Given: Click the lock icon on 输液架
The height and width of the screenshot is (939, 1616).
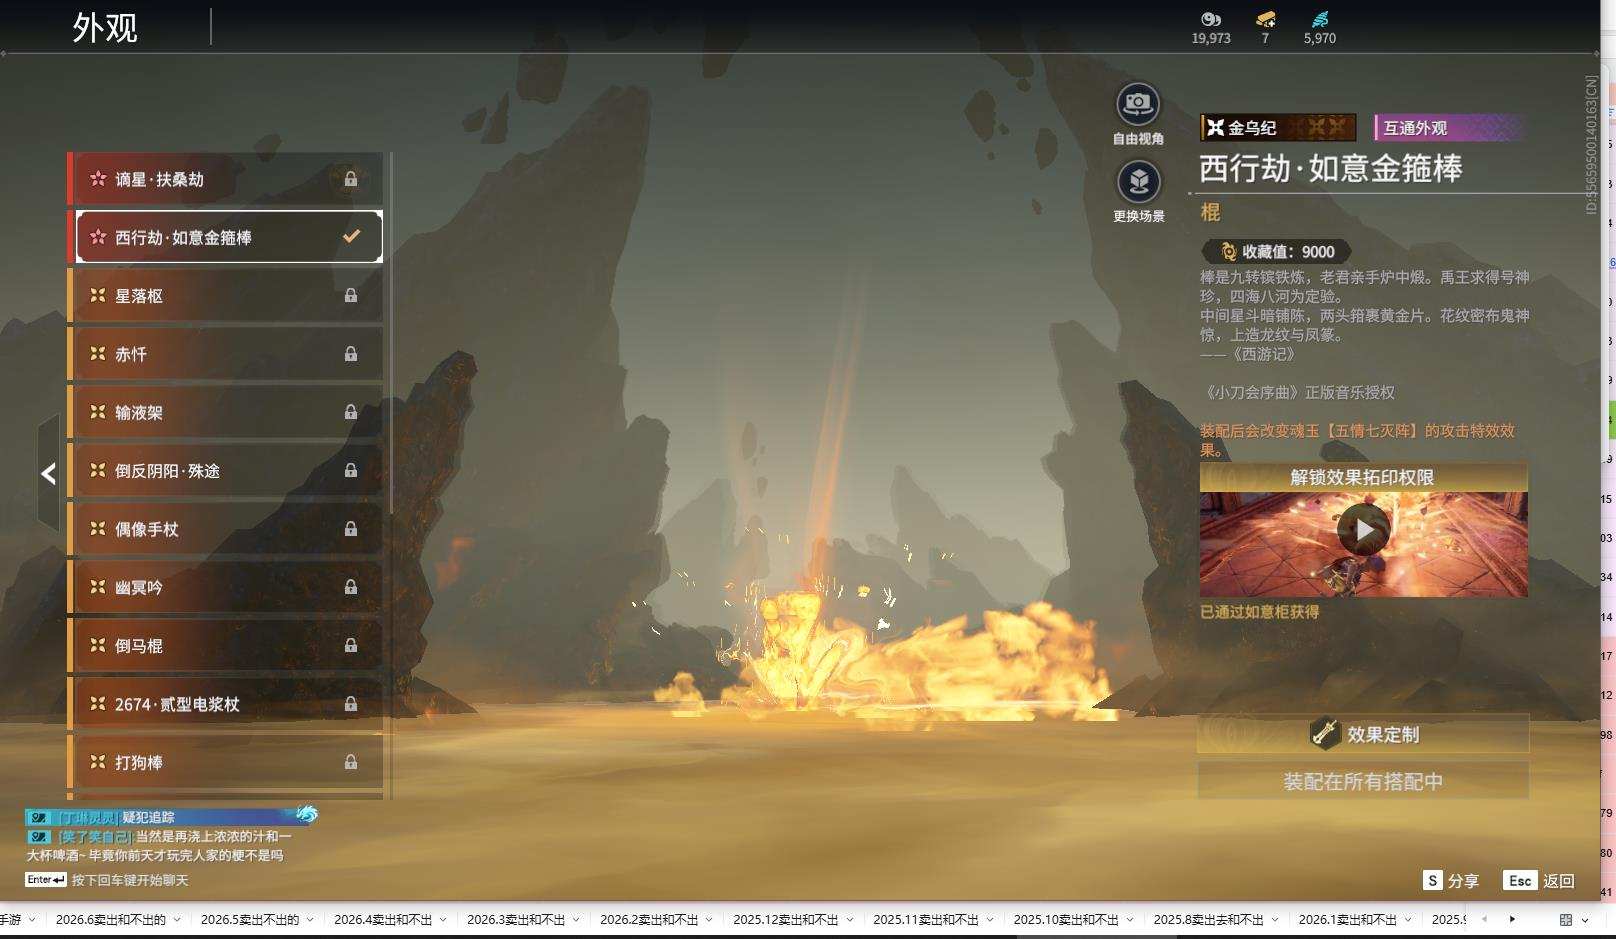Looking at the screenshot, I should click(351, 412).
